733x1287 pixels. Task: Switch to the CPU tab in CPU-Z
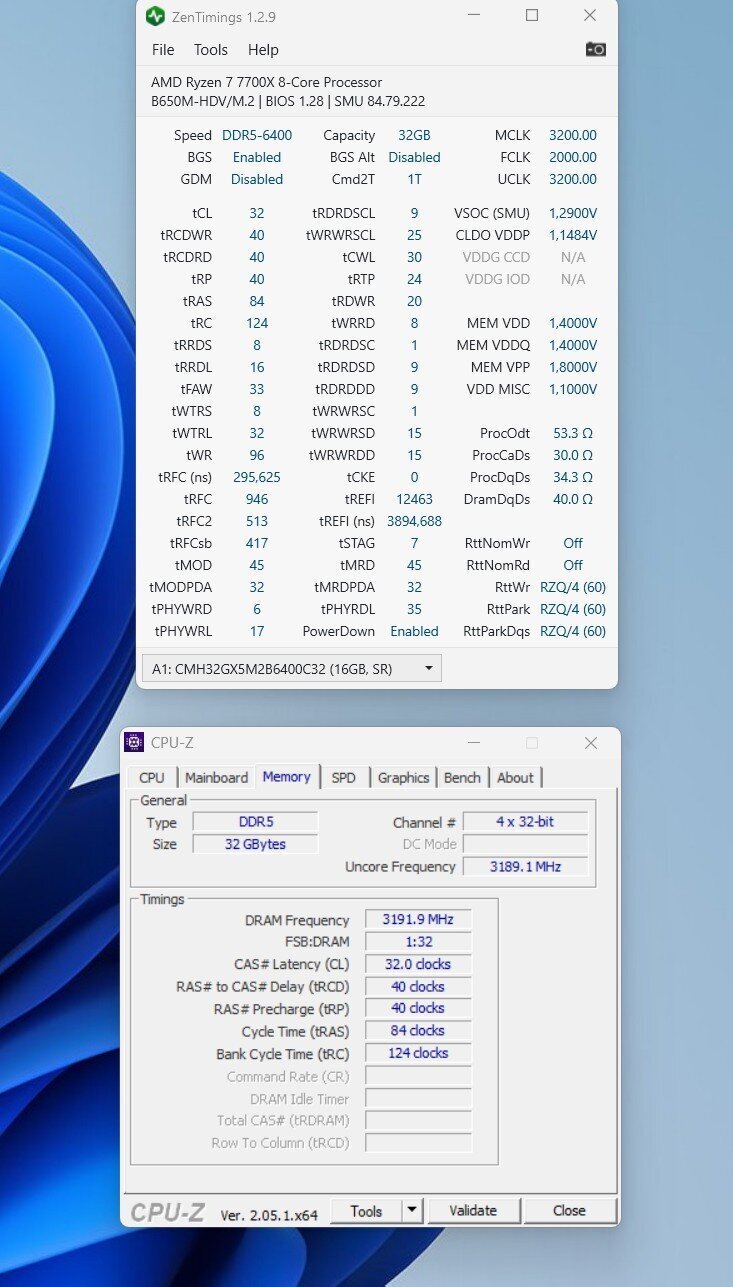[x=152, y=778]
